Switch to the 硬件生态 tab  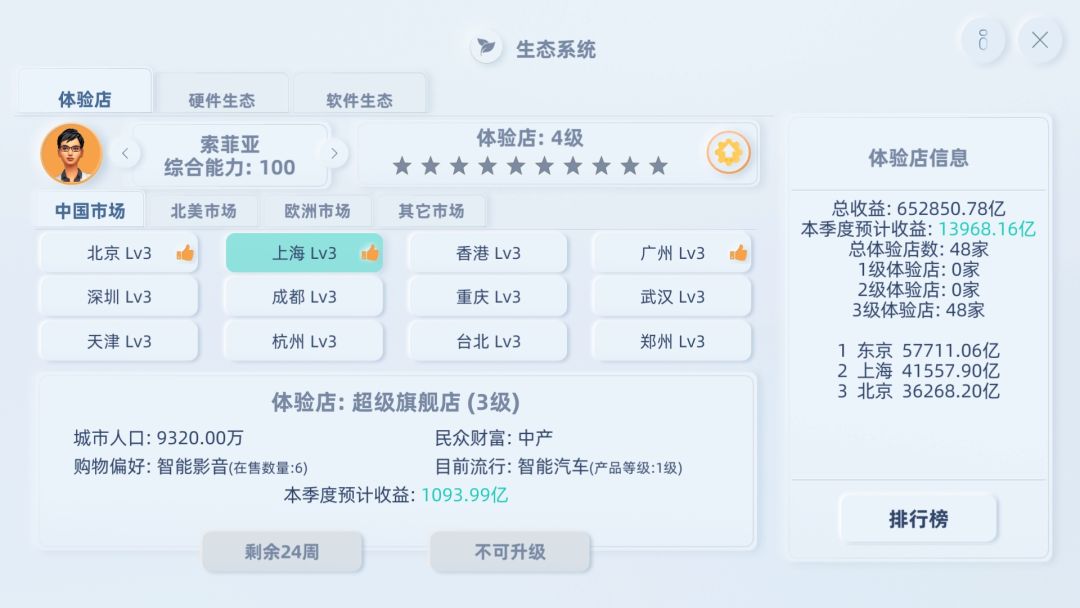[222, 101]
